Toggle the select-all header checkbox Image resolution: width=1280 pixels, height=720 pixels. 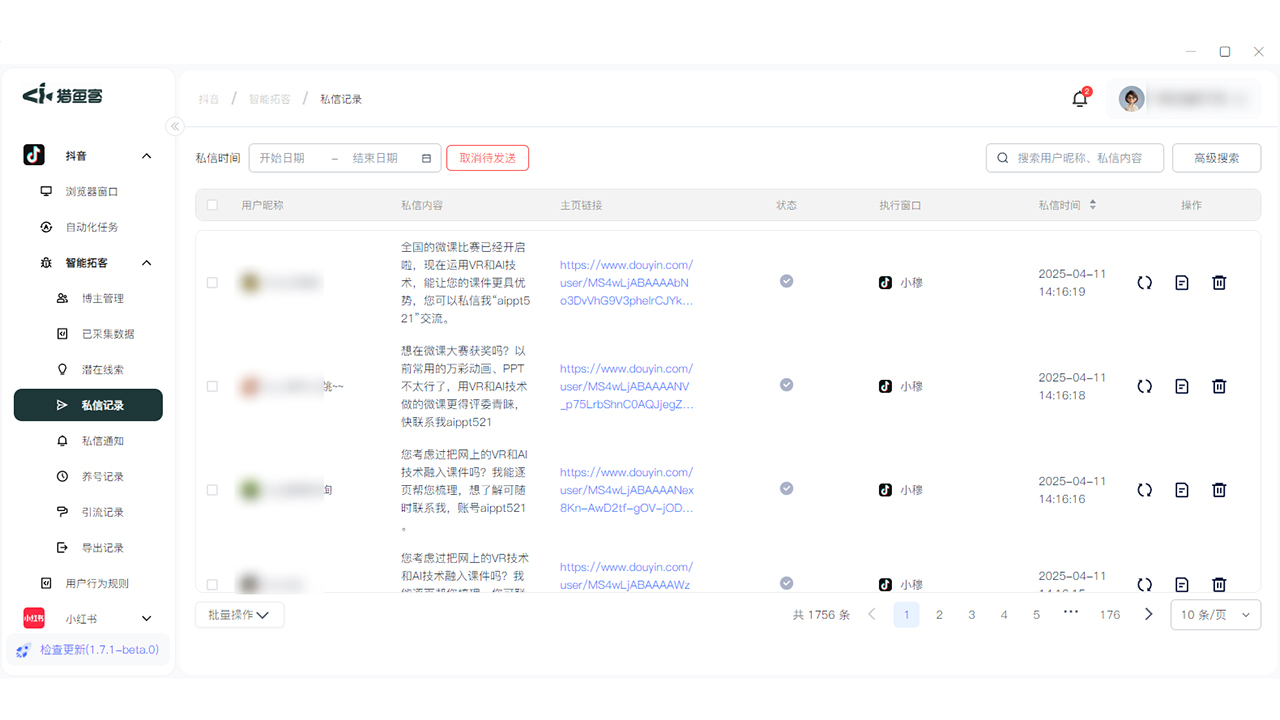click(x=212, y=205)
